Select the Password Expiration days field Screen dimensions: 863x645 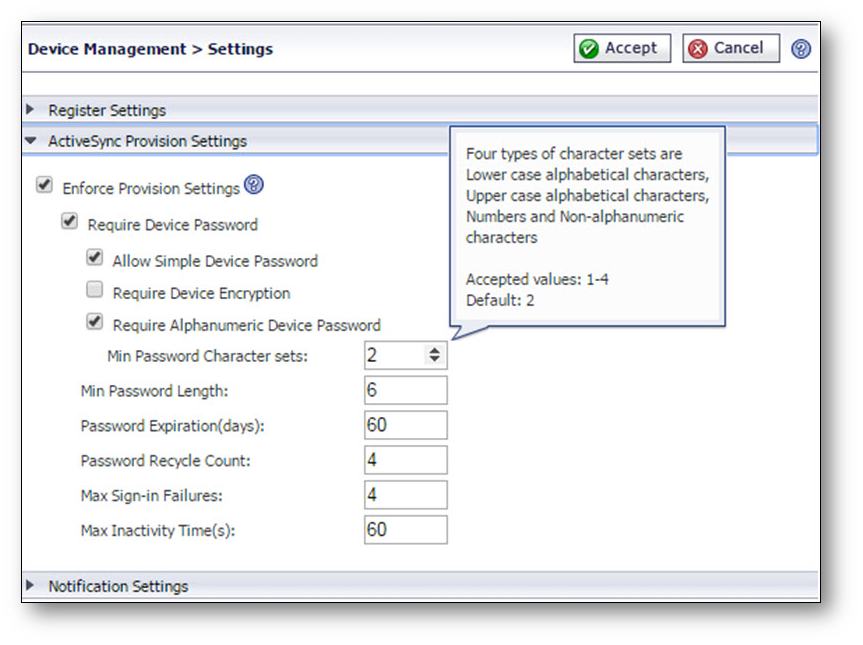point(405,425)
